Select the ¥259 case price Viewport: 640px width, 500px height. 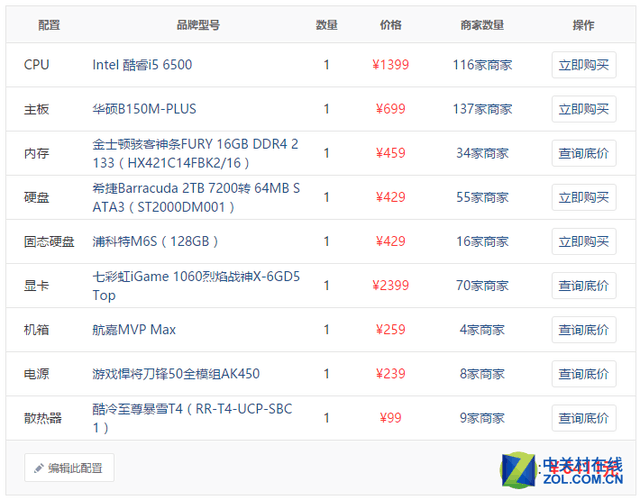point(390,329)
